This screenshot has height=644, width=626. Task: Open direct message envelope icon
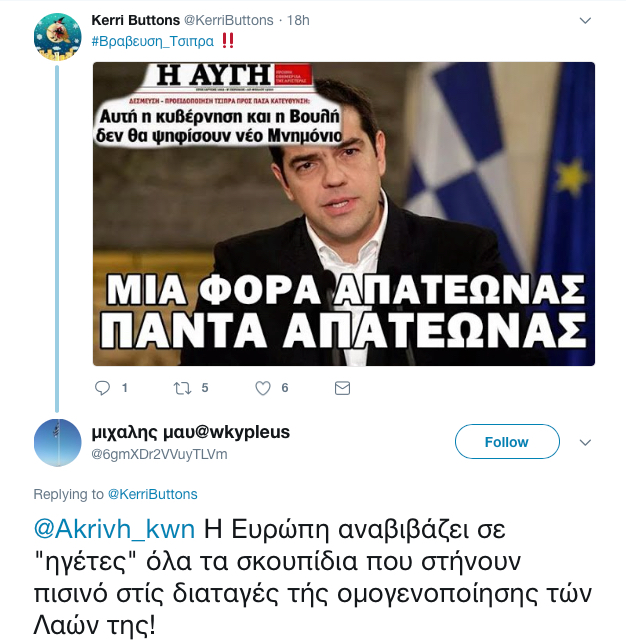pos(342,388)
